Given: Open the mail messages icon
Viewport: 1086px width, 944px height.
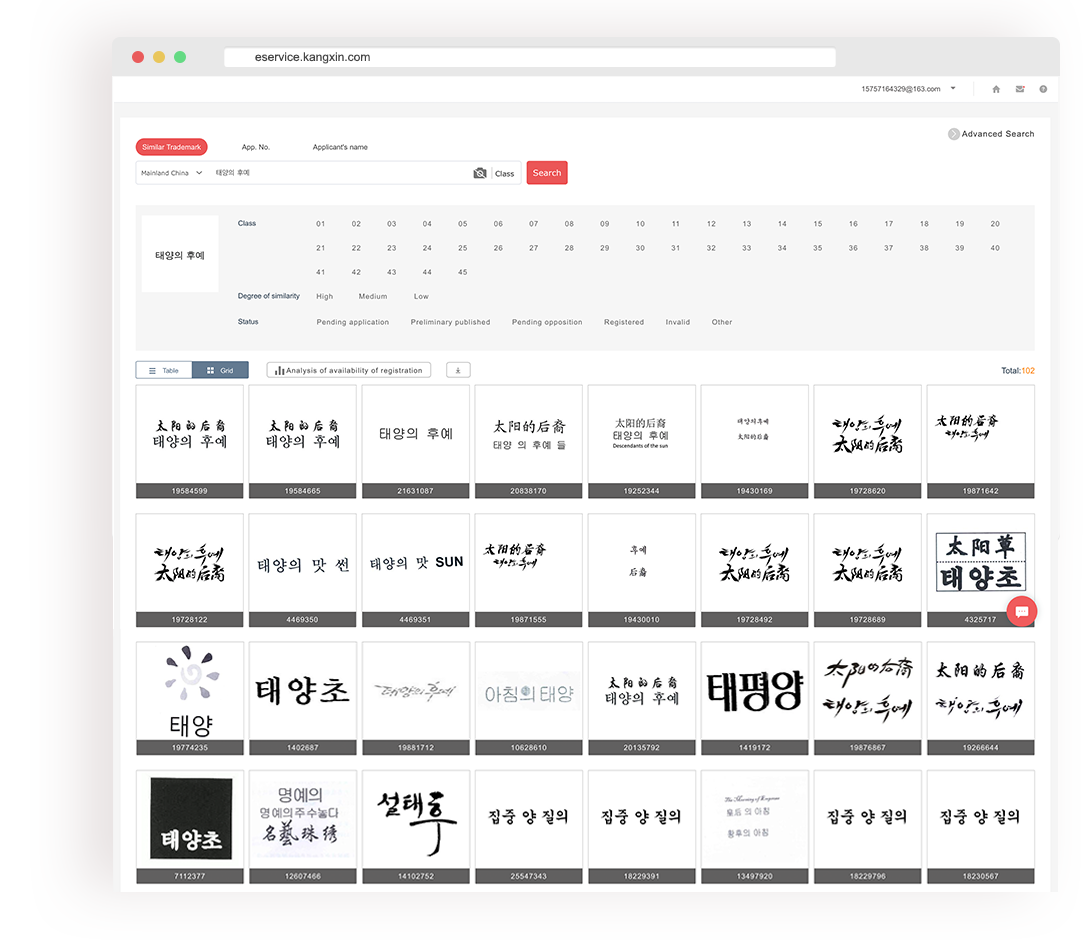Looking at the screenshot, I should 1020,89.
